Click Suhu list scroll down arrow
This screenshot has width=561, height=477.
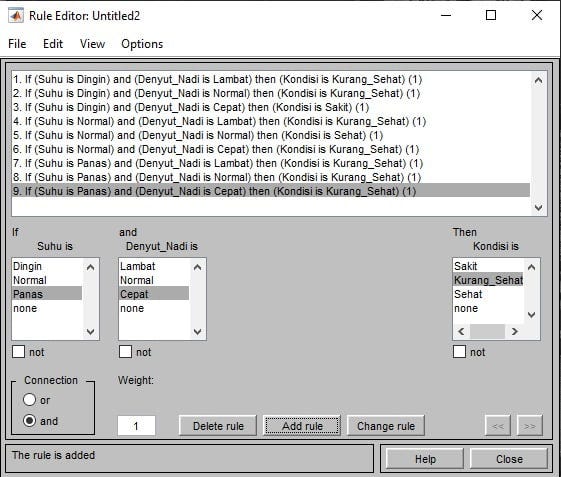pyautogui.click(x=91, y=332)
